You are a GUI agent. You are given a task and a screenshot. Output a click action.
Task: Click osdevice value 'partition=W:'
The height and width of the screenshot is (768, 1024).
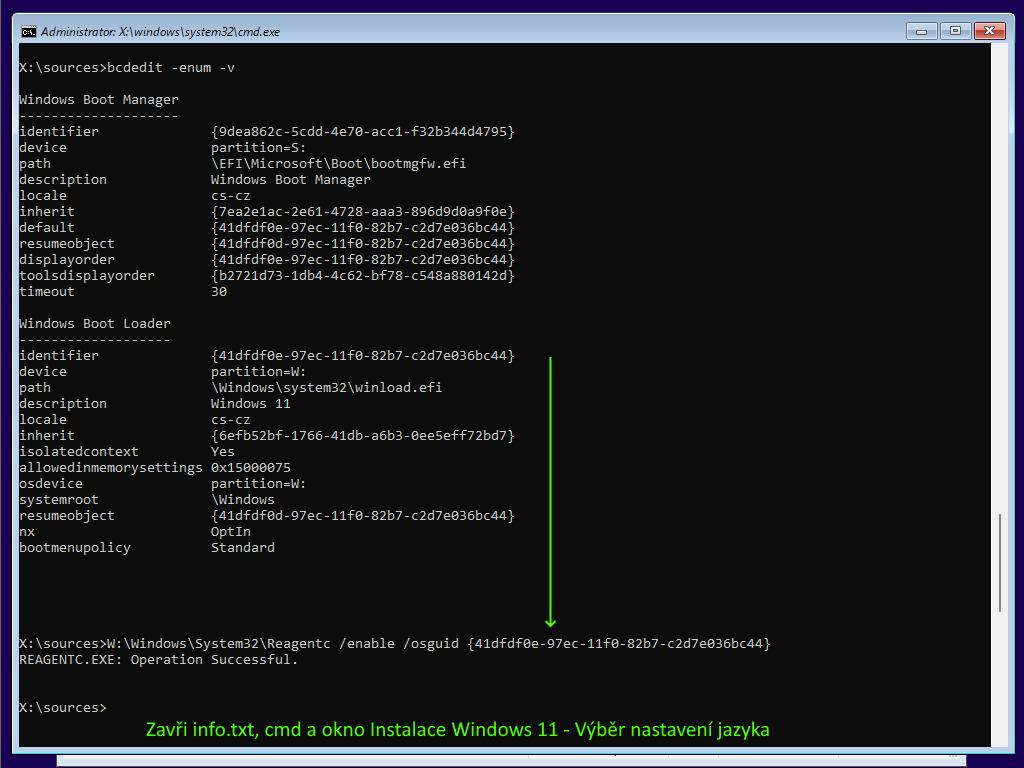(x=259, y=484)
